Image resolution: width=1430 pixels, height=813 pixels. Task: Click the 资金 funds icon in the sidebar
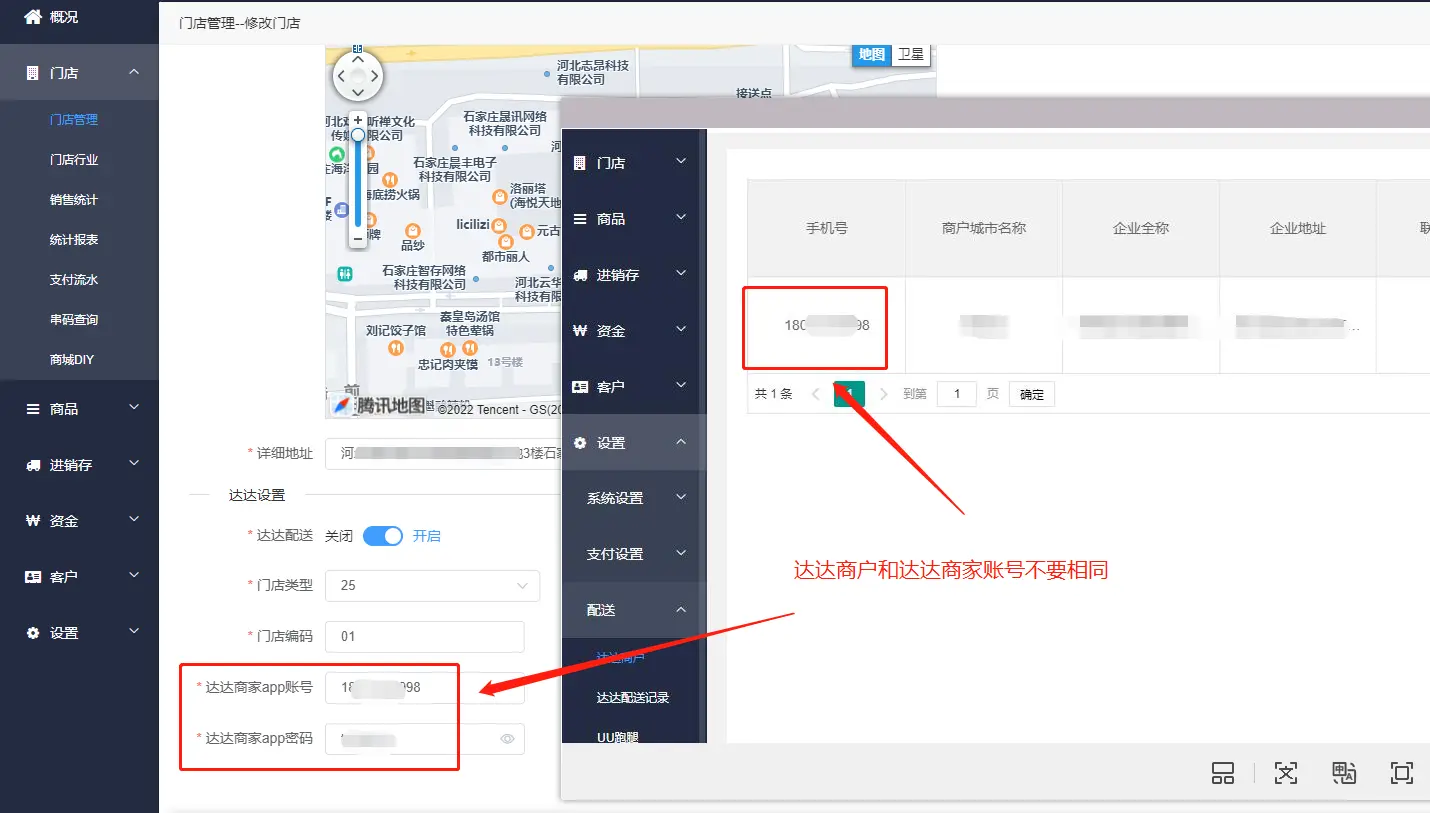point(31,520)
